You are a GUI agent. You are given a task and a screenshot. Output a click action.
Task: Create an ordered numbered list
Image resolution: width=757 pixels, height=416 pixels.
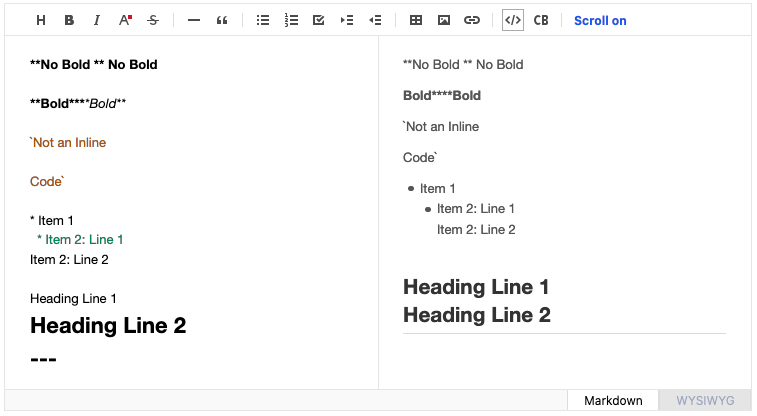291,20
